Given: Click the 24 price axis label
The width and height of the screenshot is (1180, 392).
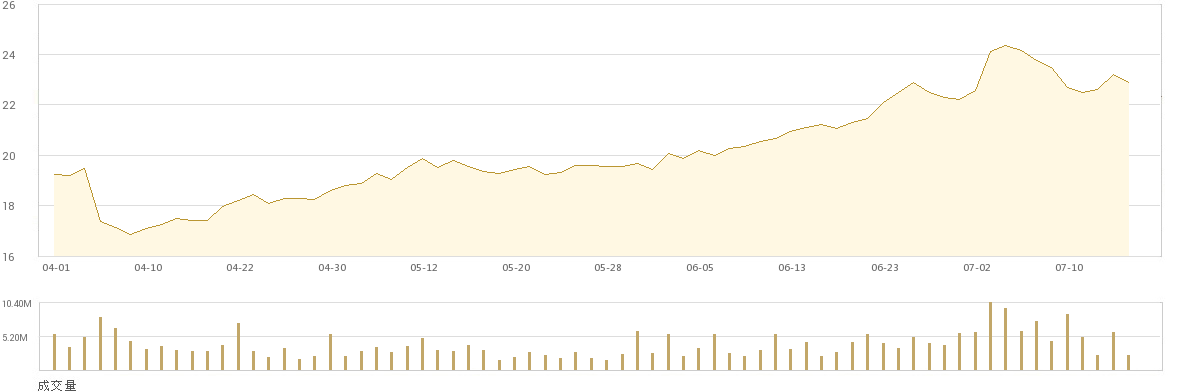Looking at the screenshot, I should pos(11,55).
